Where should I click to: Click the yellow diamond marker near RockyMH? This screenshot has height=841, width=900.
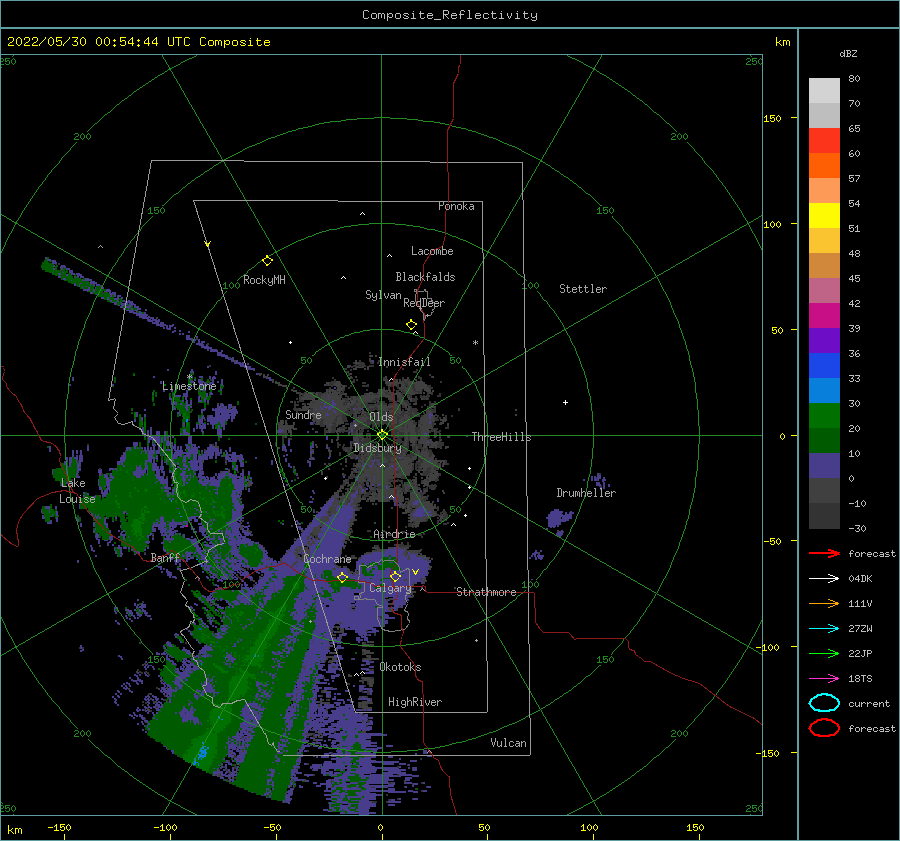pyautogui.click(x=267, y=261)
